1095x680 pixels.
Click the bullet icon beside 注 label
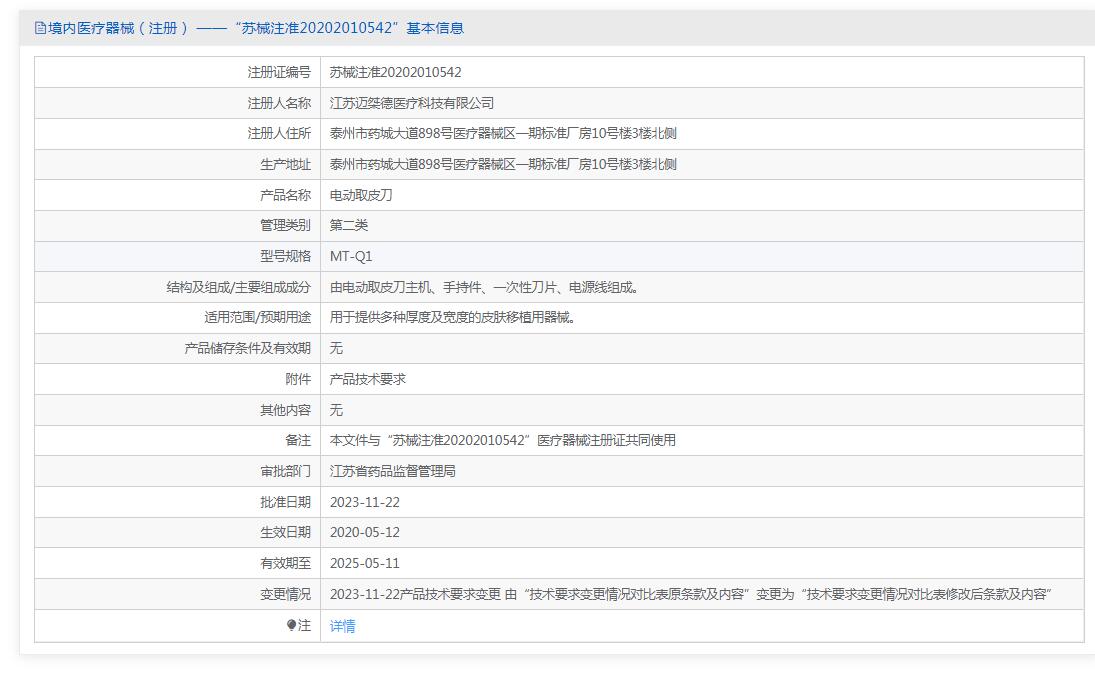(291, 626)
